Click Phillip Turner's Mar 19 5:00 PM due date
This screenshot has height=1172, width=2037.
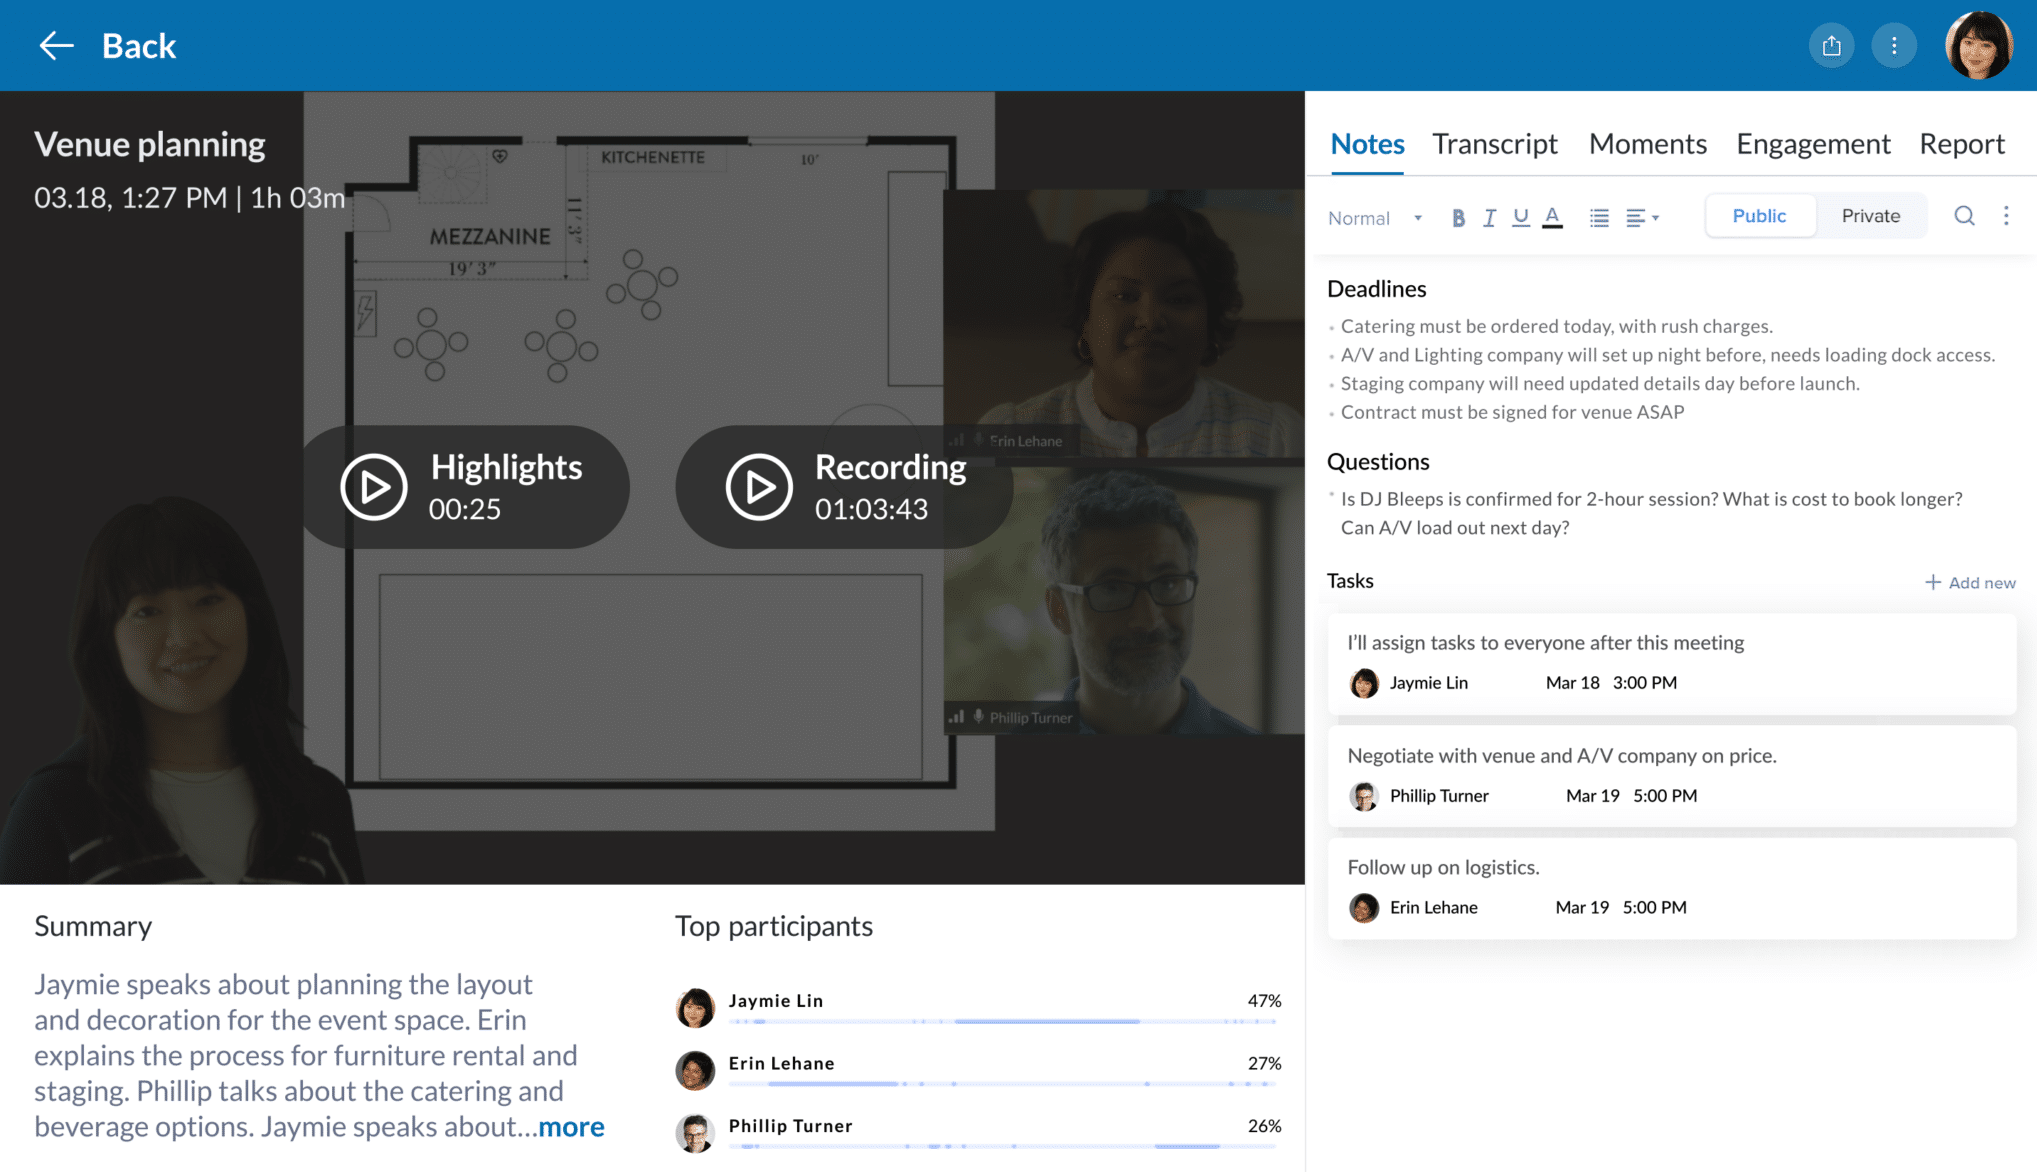tap(1631, 796)
